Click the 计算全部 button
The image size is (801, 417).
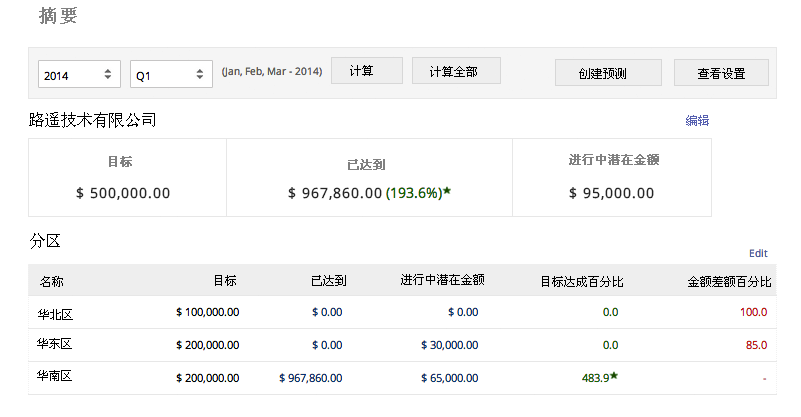point(456,71)
